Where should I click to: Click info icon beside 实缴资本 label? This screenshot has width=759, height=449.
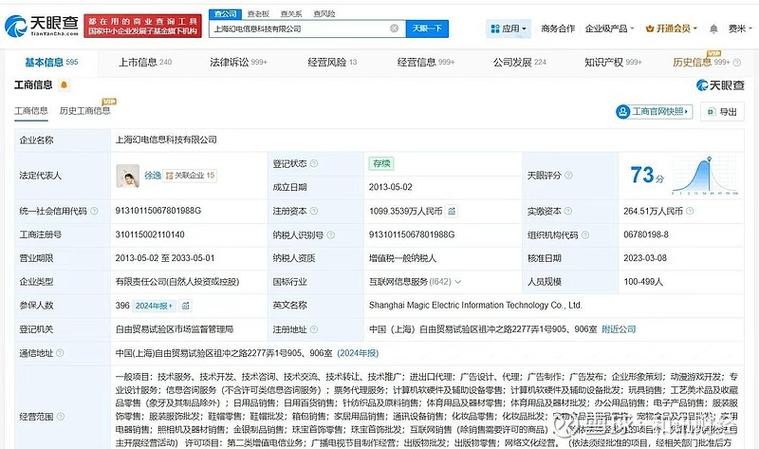pyautogui.click(x=568, y=211)
